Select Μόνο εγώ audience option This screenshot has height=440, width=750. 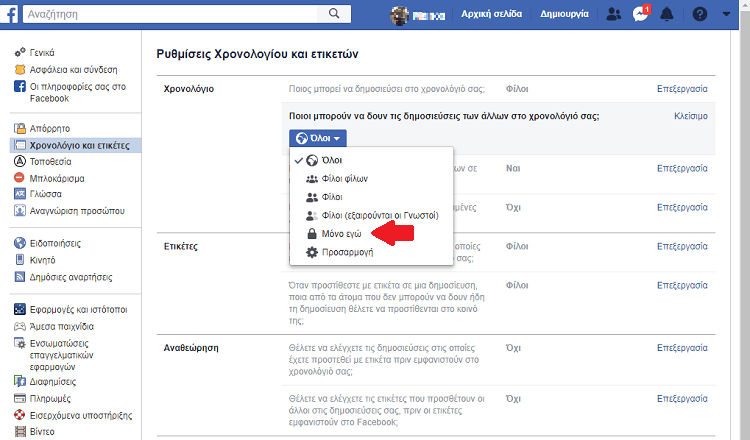[371, 233]
